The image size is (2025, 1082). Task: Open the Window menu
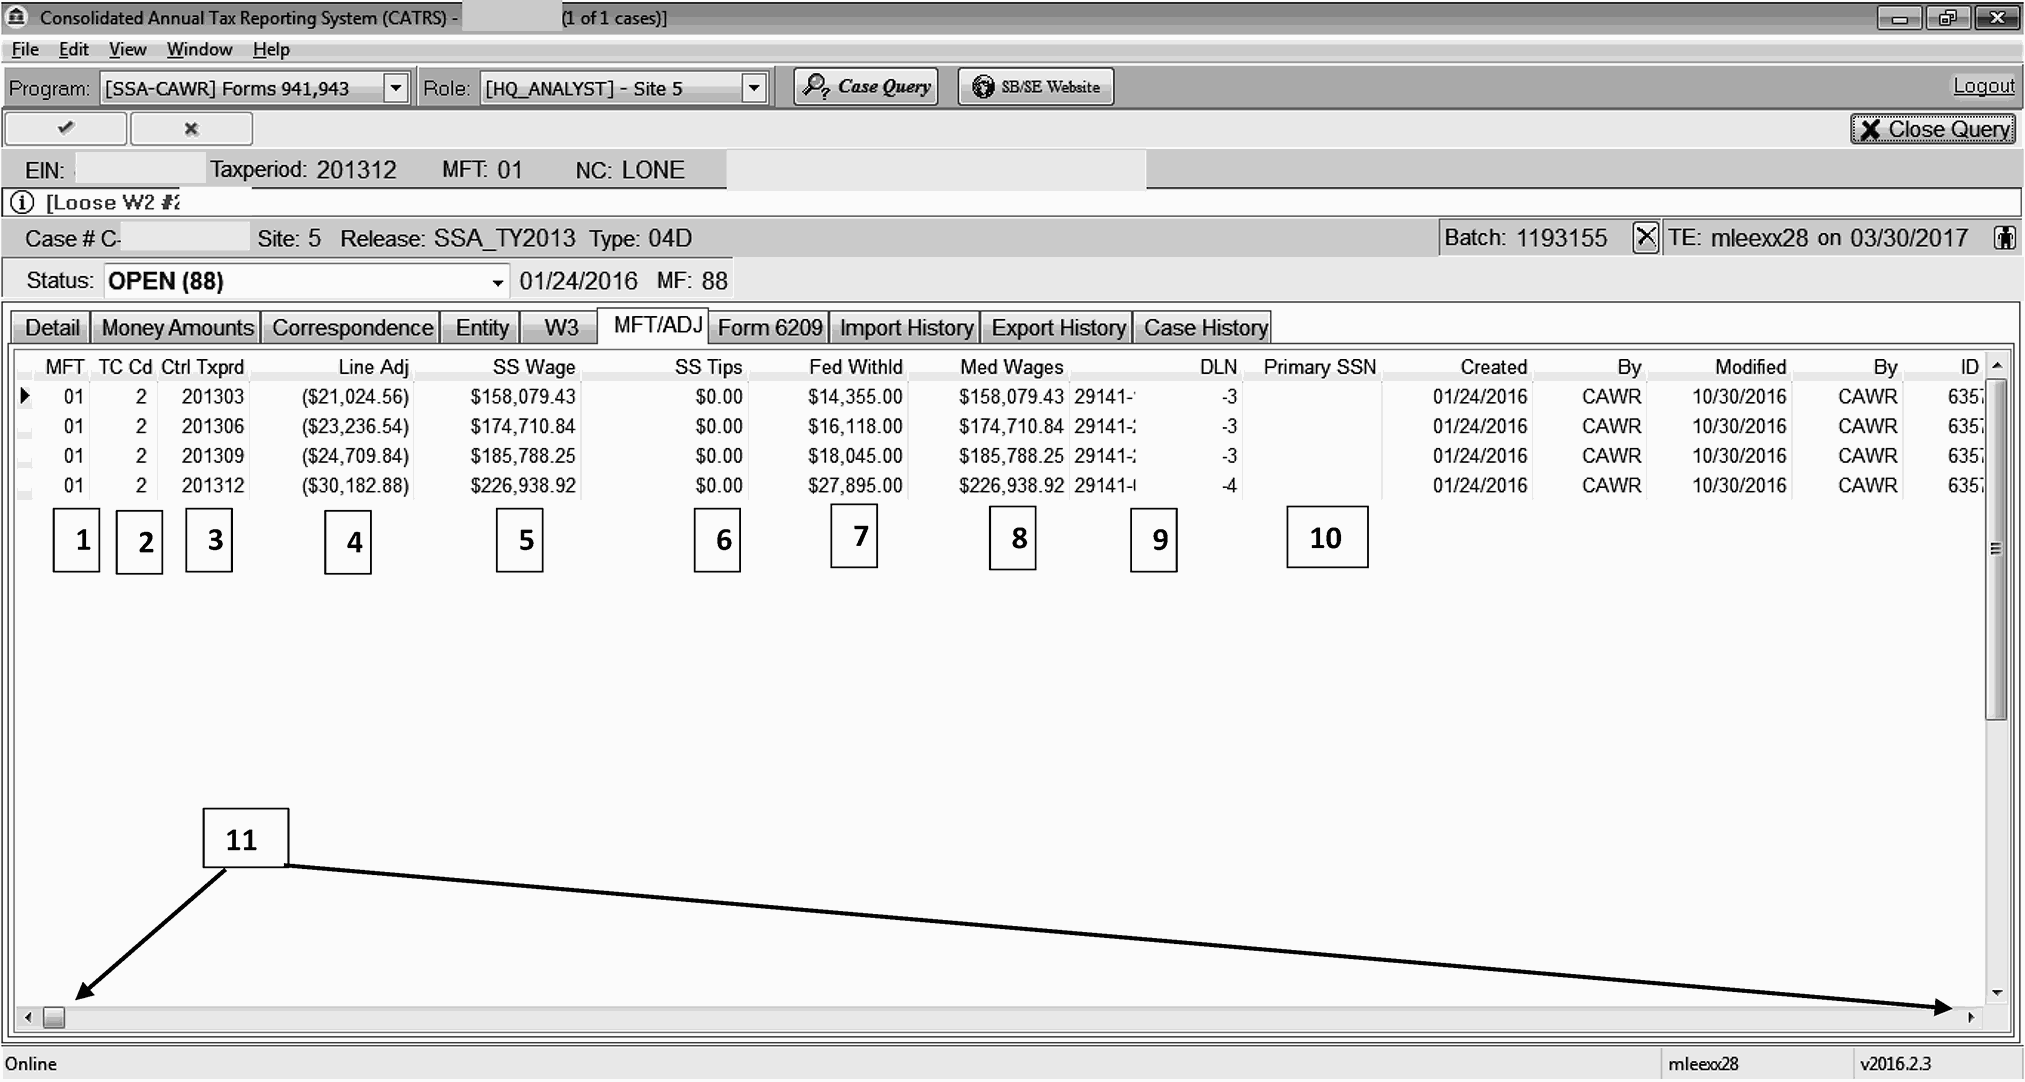click(x=199, y=49)
